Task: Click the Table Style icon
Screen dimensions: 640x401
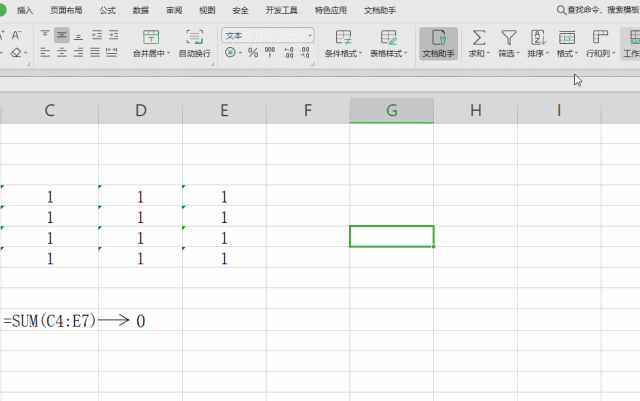Action: (x=389, y=38)
